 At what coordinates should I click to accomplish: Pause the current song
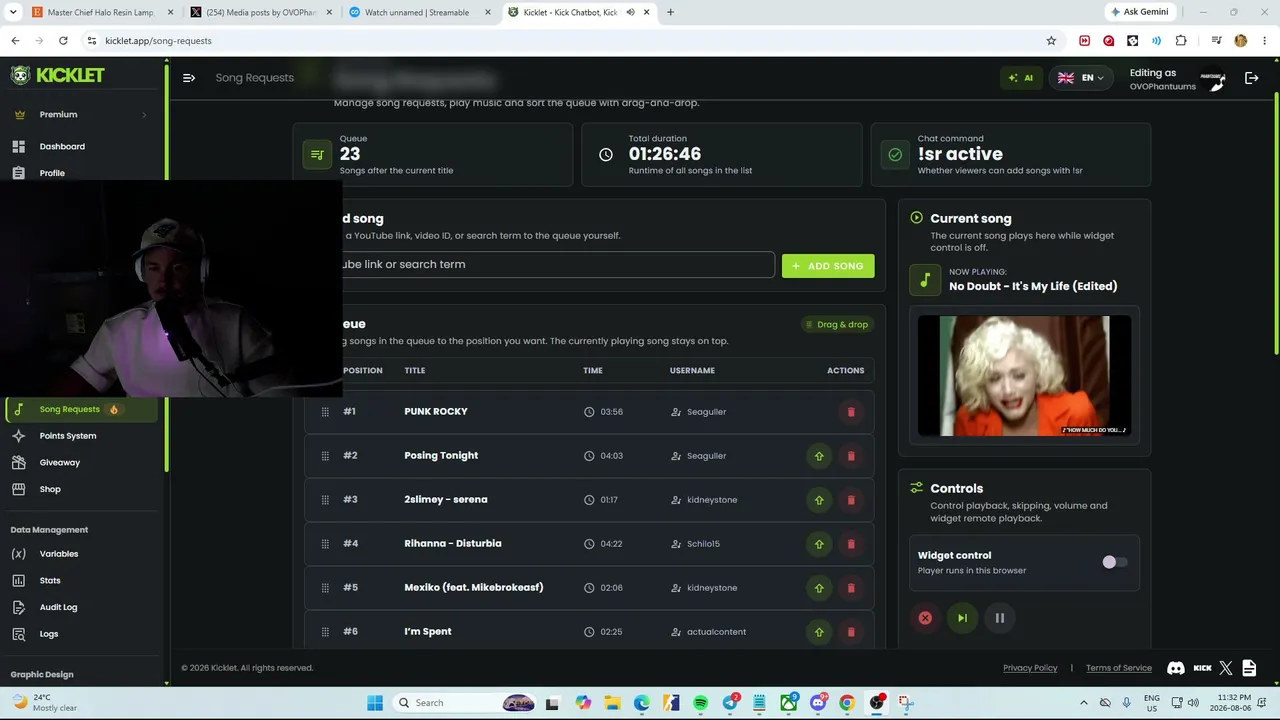click(999, 618)
